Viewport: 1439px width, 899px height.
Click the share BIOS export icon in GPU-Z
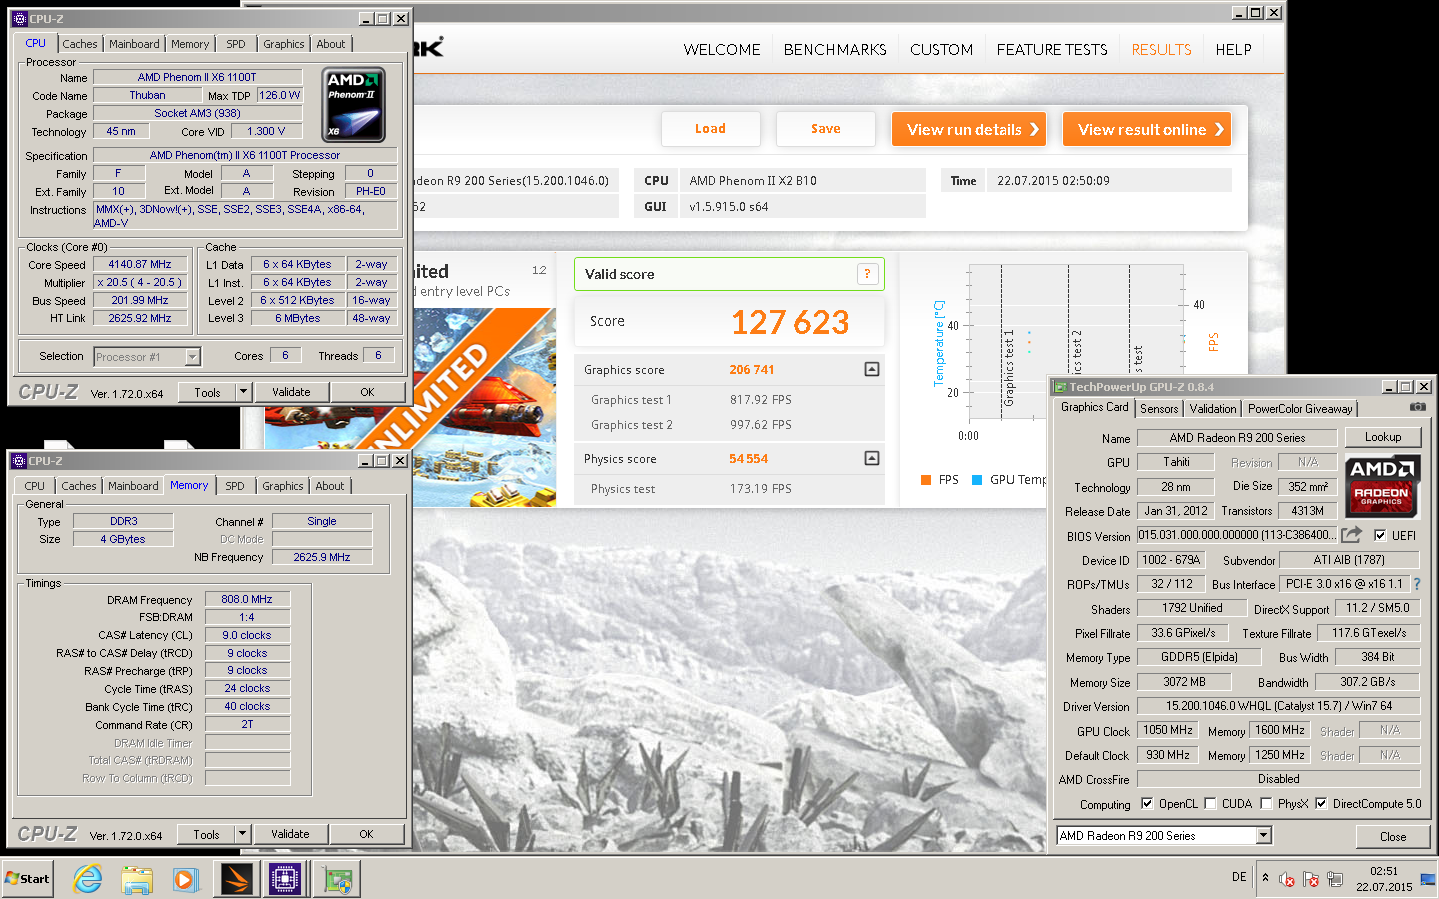(1351, 535)
